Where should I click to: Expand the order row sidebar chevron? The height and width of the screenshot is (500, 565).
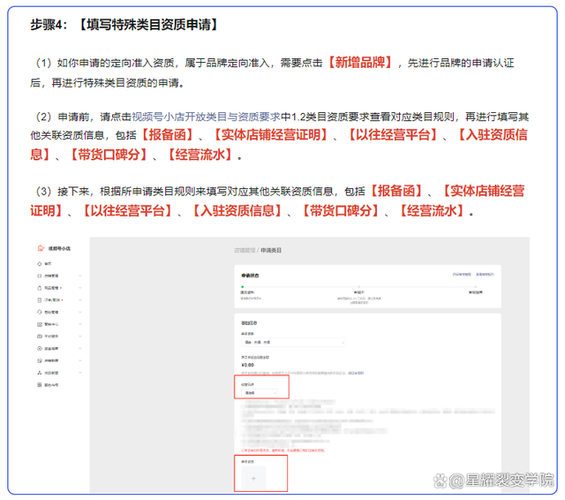80,300
